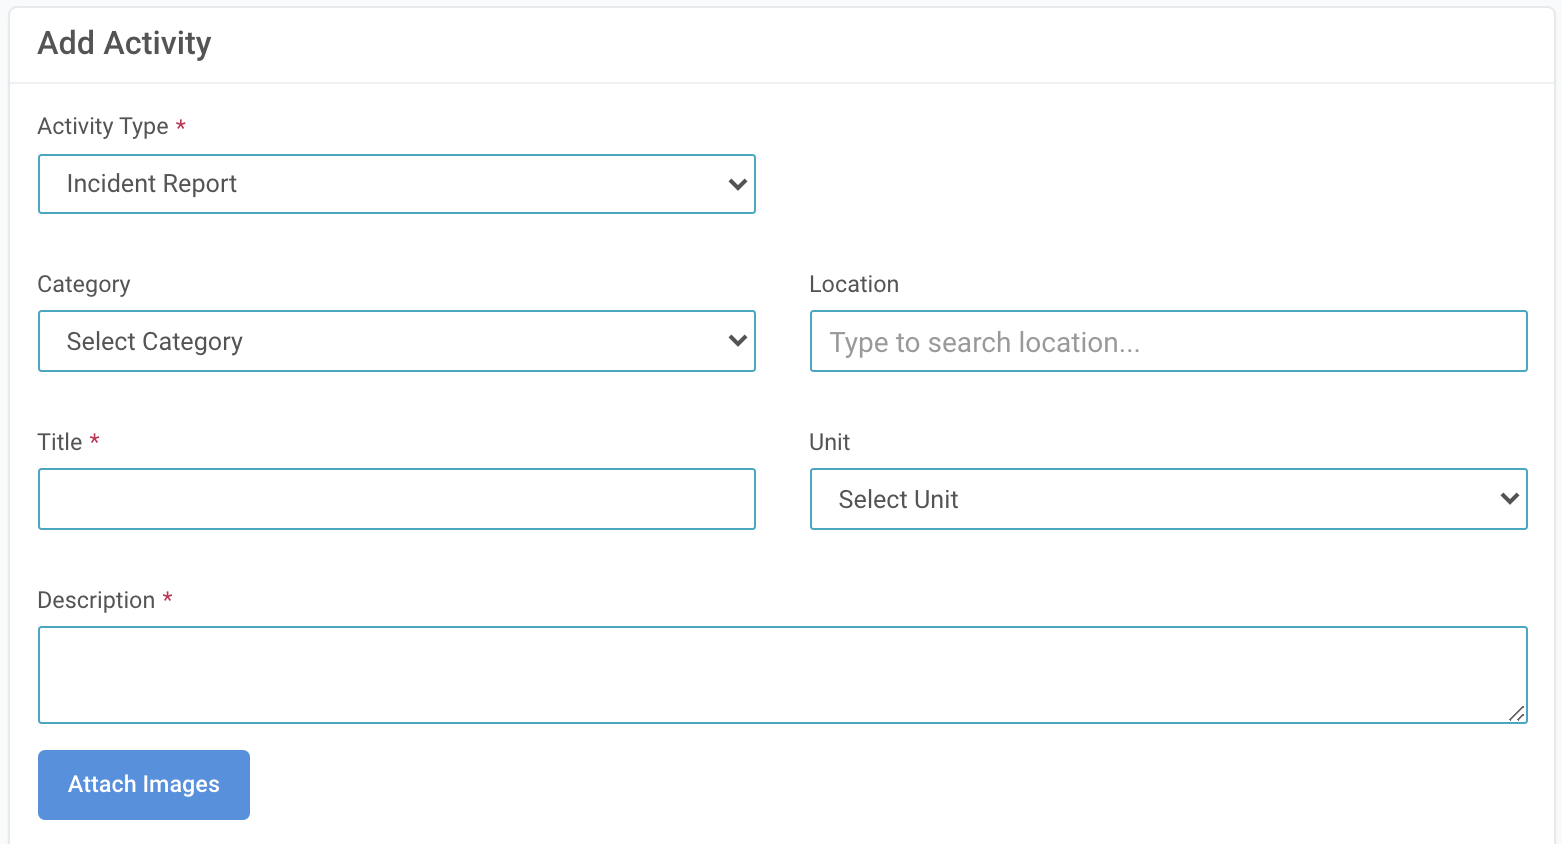Click the Location field label
Screen dimensions: 1562x844
[x=854, y=284]
